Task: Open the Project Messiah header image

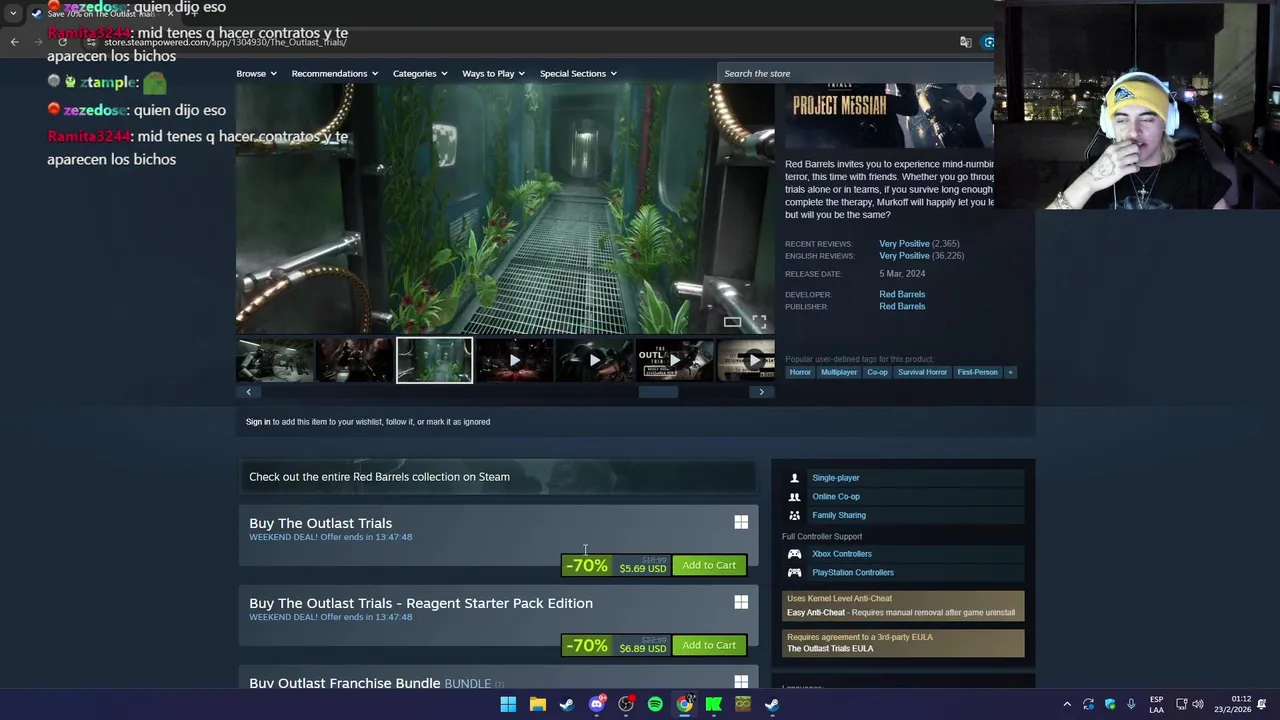Action: point(889,116)
